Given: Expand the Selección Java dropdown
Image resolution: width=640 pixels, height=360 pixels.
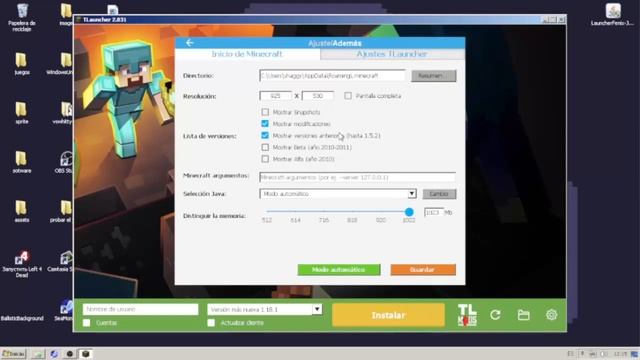Looking at the screenshot, I should point(412,193).
